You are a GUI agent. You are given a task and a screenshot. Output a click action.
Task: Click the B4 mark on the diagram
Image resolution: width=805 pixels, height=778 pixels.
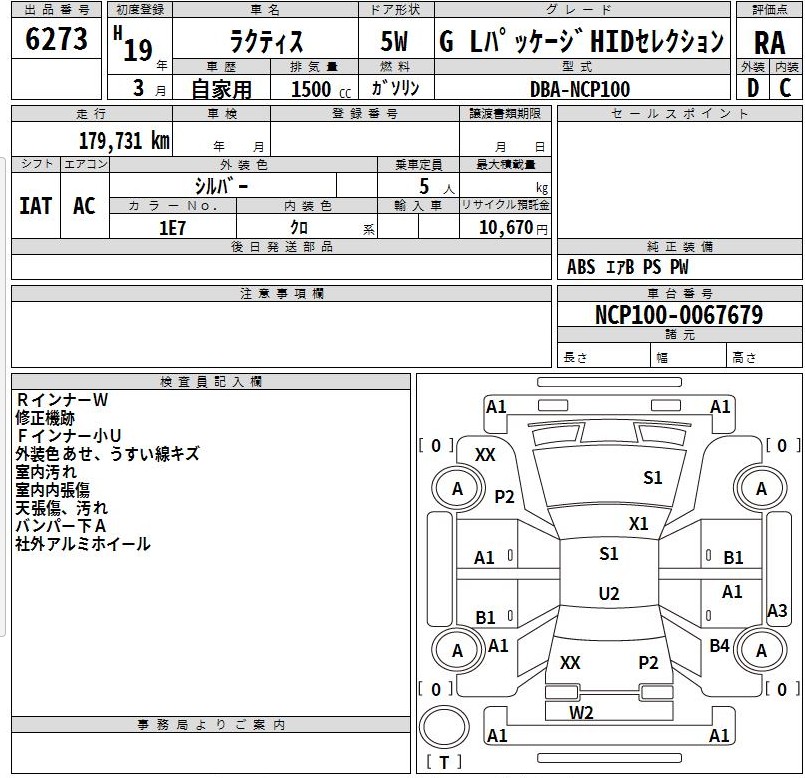[x=719, y=646]
